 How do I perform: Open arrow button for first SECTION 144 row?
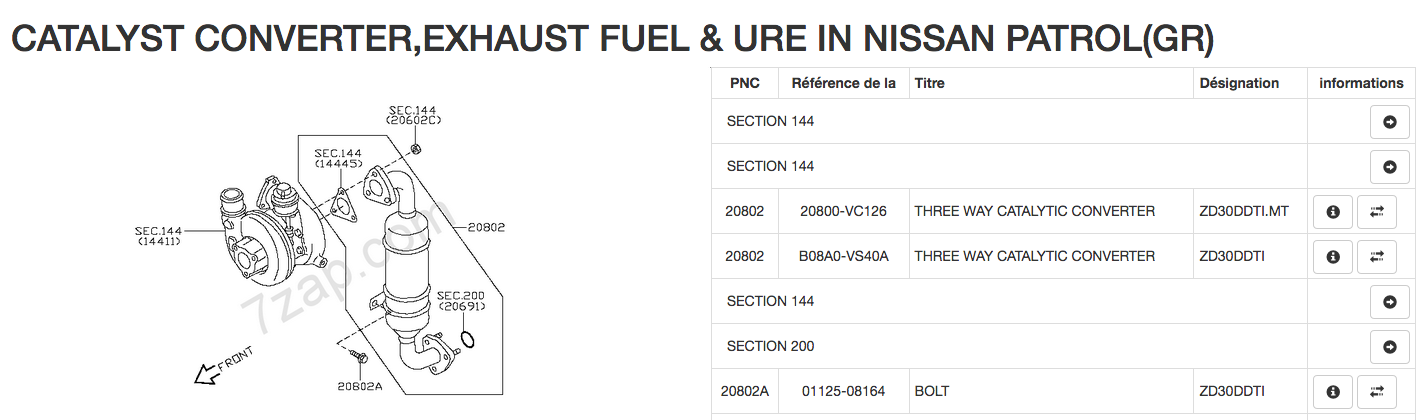1389,122
